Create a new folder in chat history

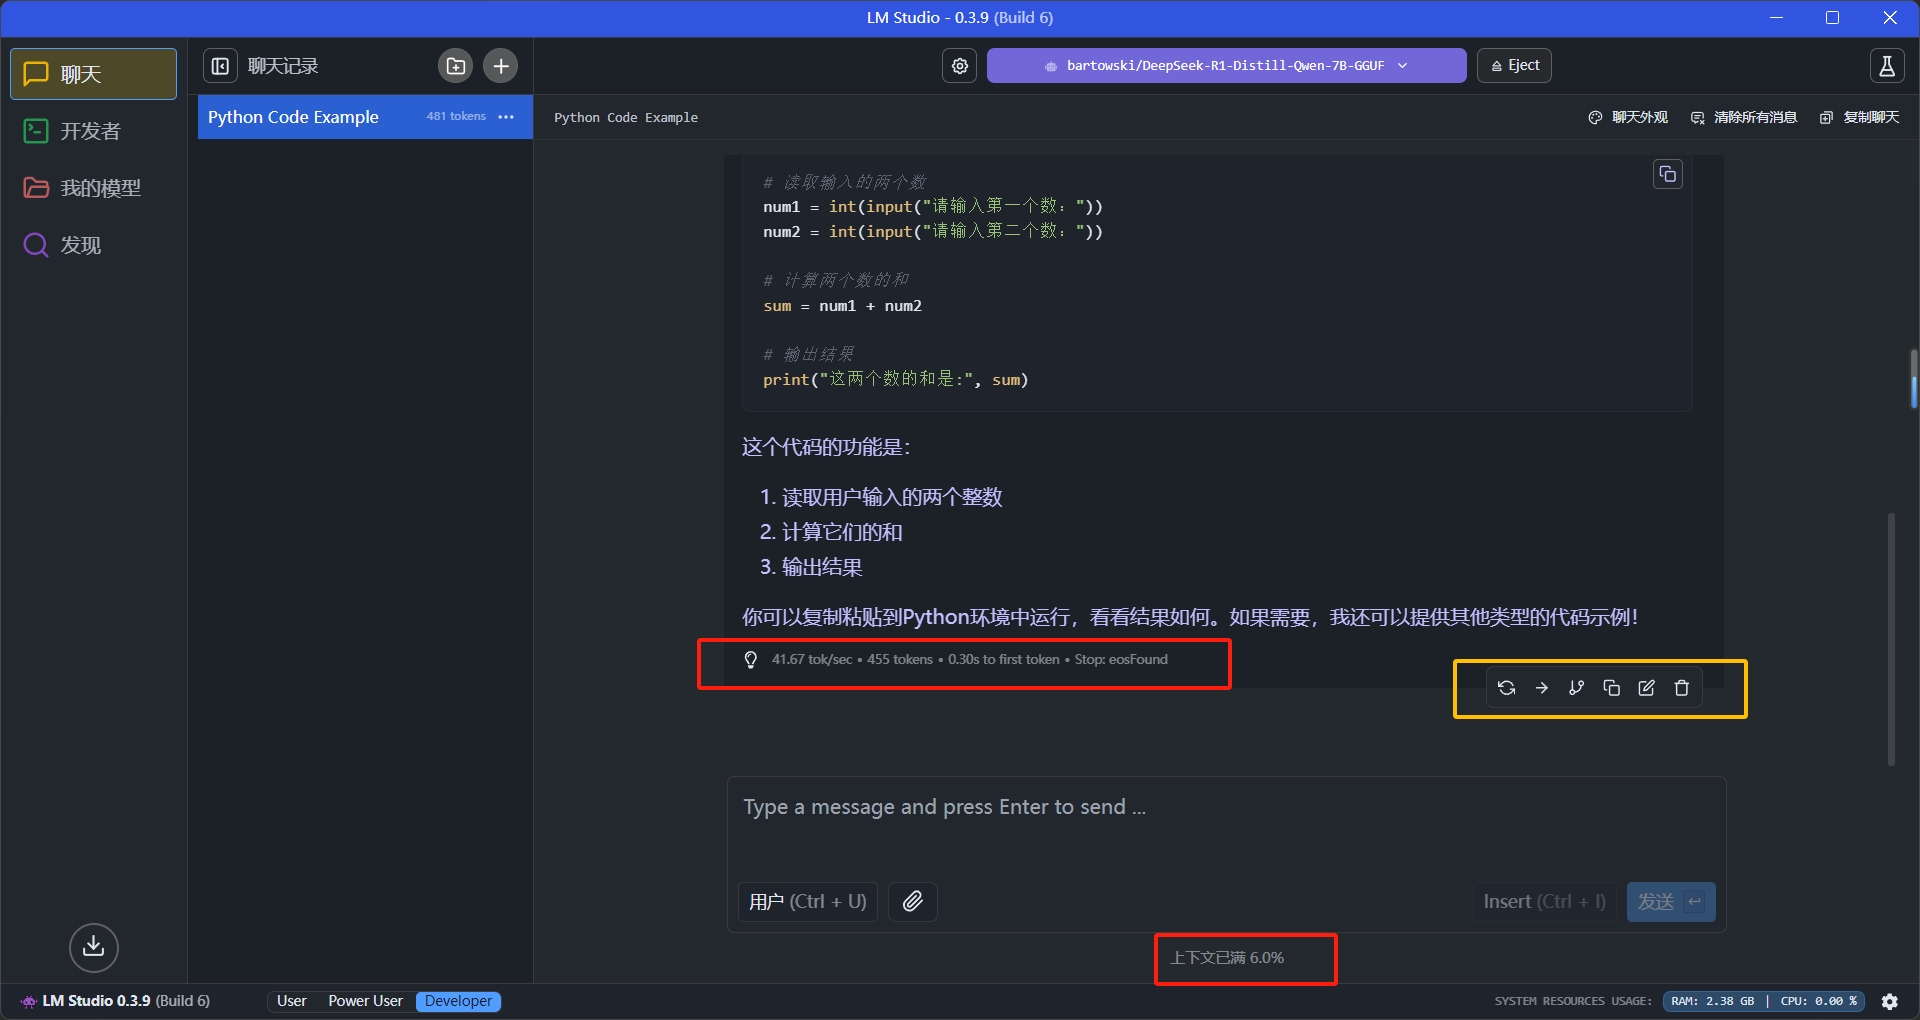pyautogui.click(x=456, y=66)
